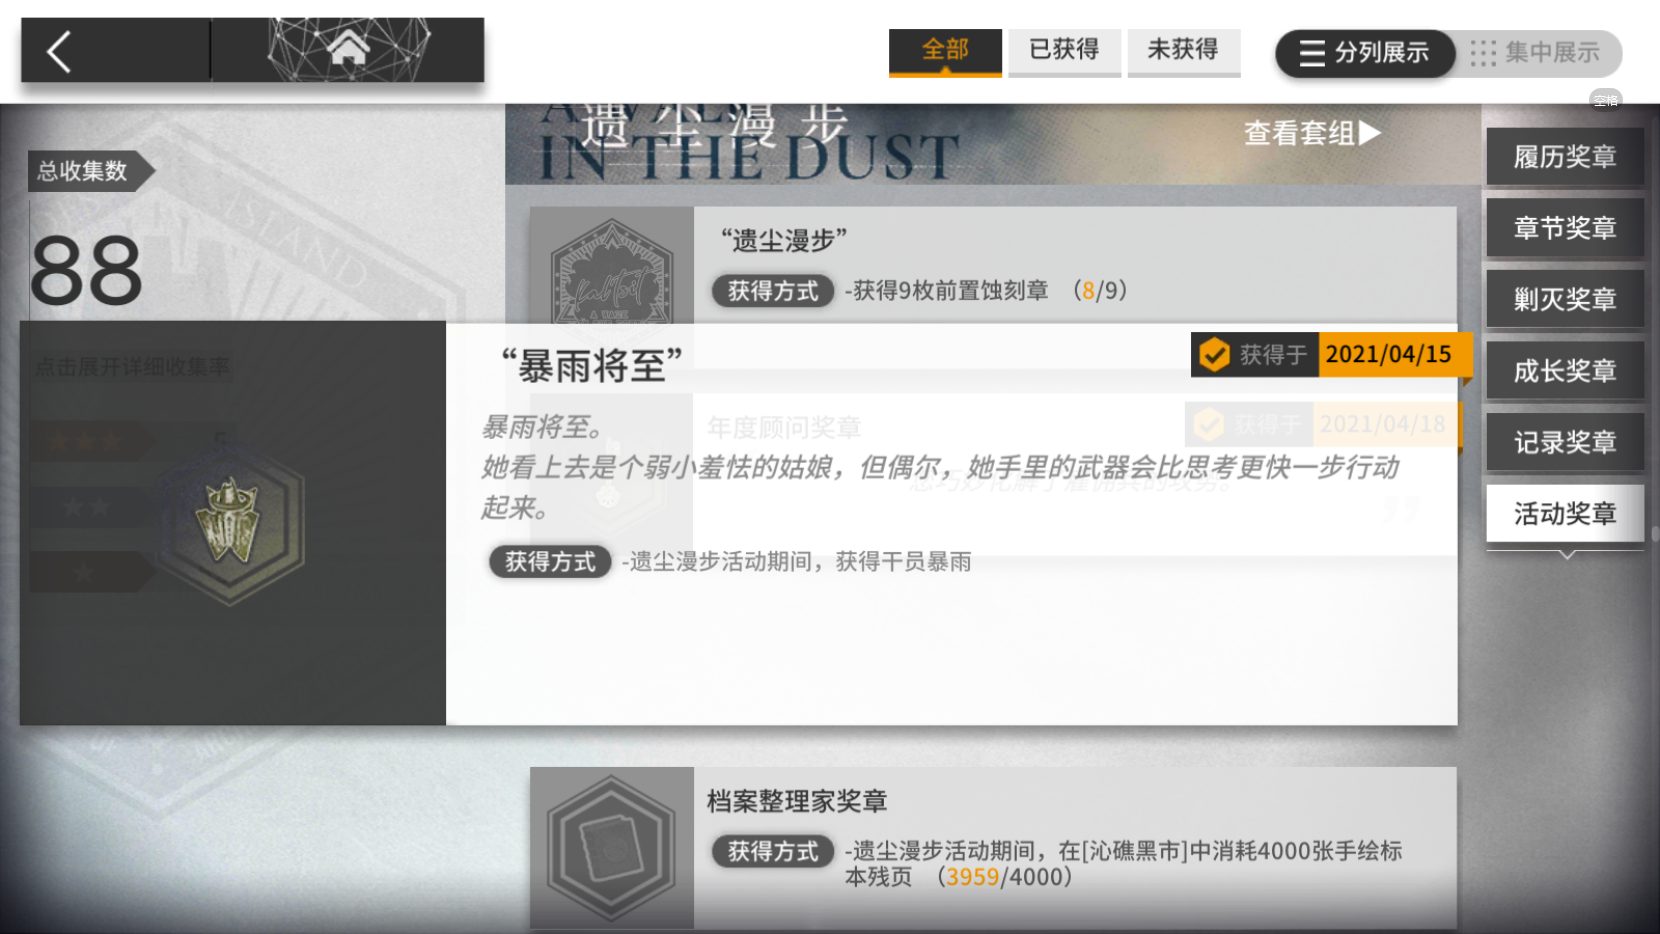Switch to 分列展示 list view
This screenshot has width=1660, height=934.
pyautogui.click(x=1364, y=53)
